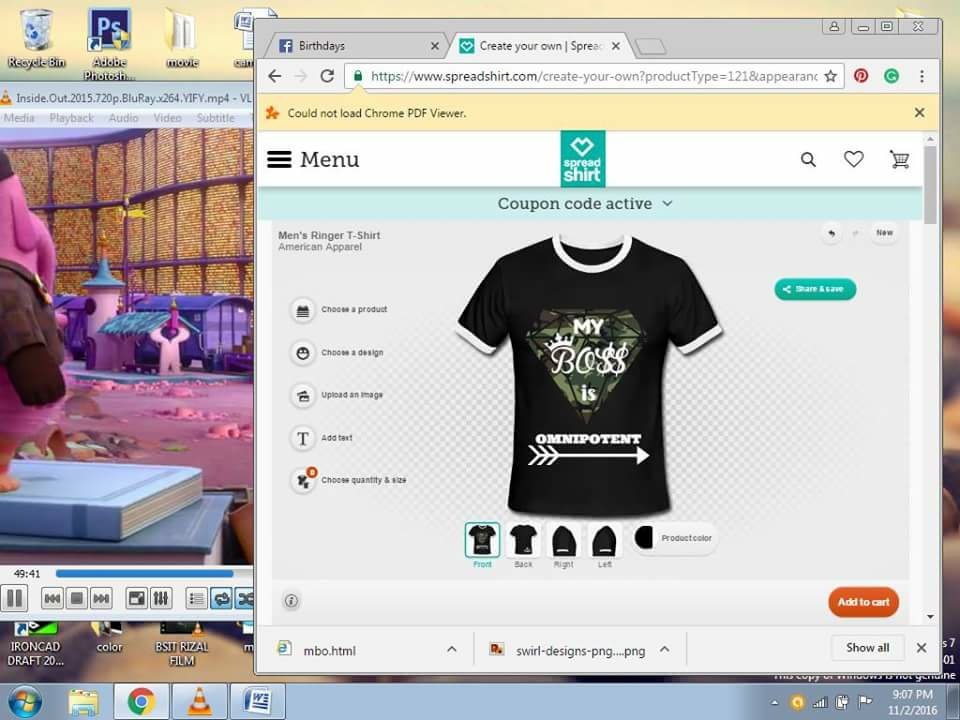
Task: Click the info icon below designer
Action: (291, 601)
